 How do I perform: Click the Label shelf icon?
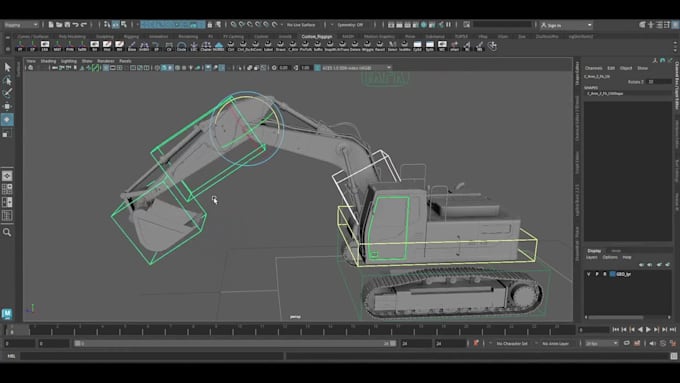tap(268, 46)
